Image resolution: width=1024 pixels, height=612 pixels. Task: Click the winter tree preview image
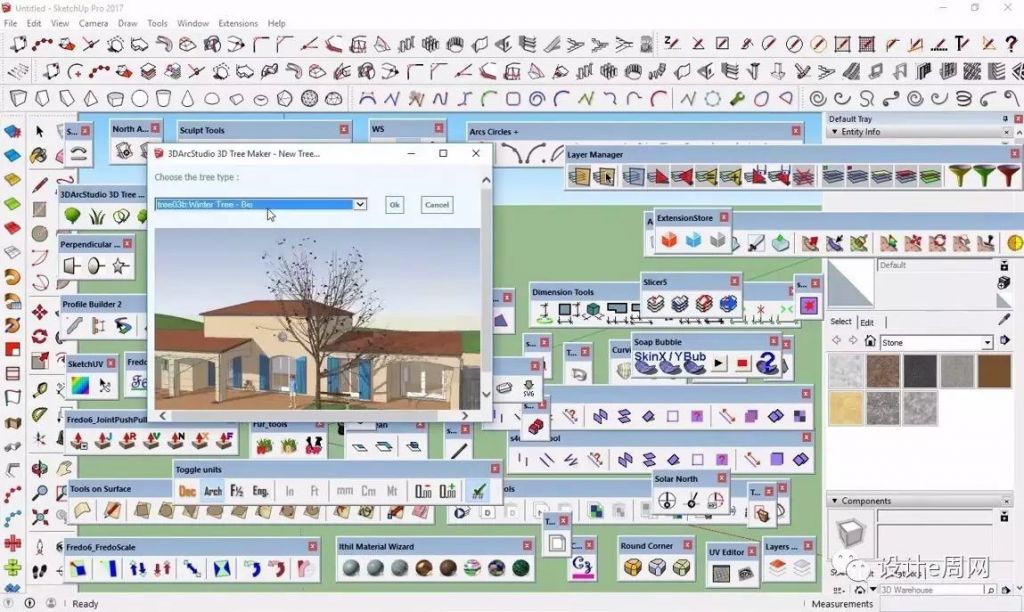click(317, 319)
